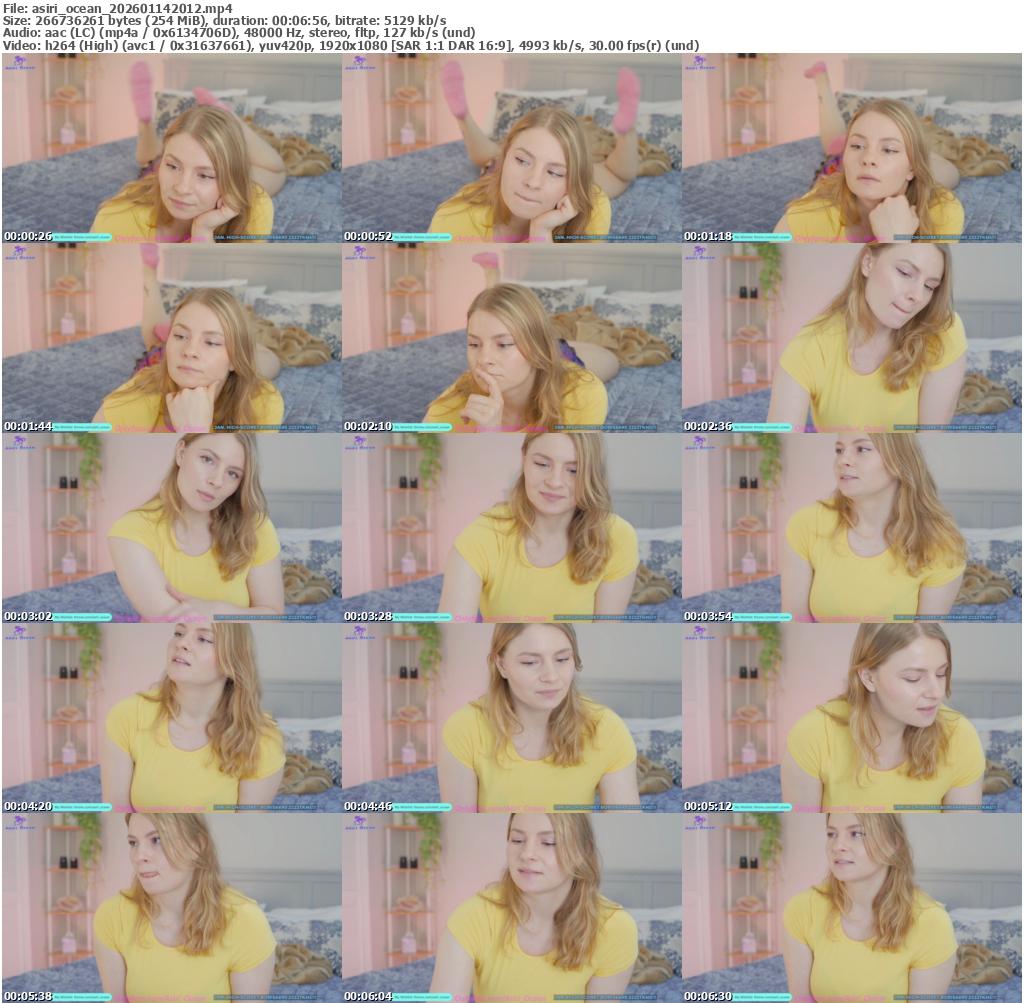Select the thumbnail frame stamped 00:00:52
This screenshot has width=1024, height=1003.
point(512,148)
